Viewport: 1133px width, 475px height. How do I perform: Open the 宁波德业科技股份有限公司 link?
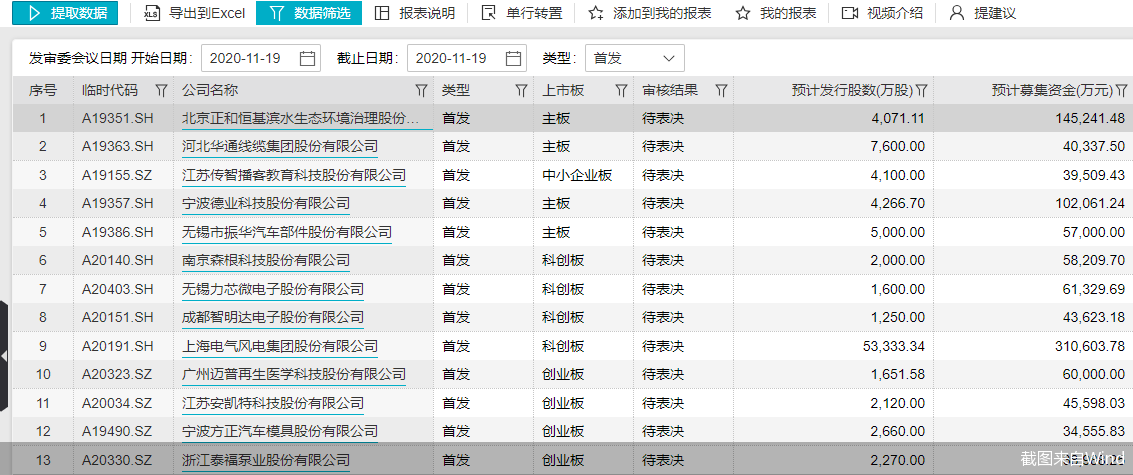click(266, 204)
